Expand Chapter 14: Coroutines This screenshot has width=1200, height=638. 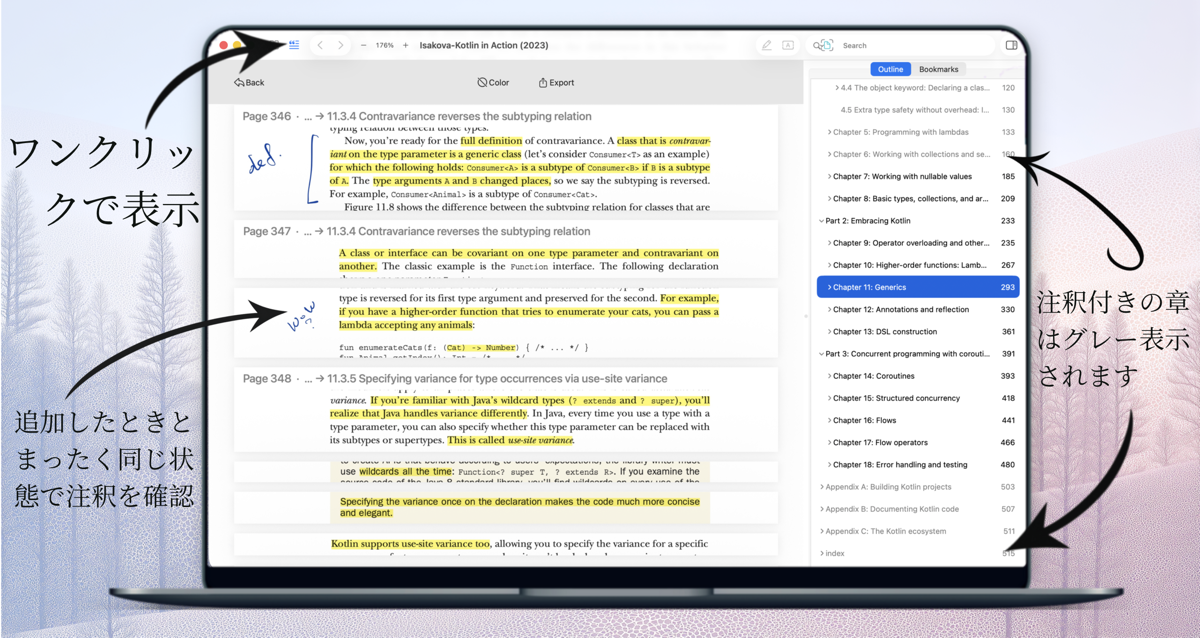[x=829, y=376]
